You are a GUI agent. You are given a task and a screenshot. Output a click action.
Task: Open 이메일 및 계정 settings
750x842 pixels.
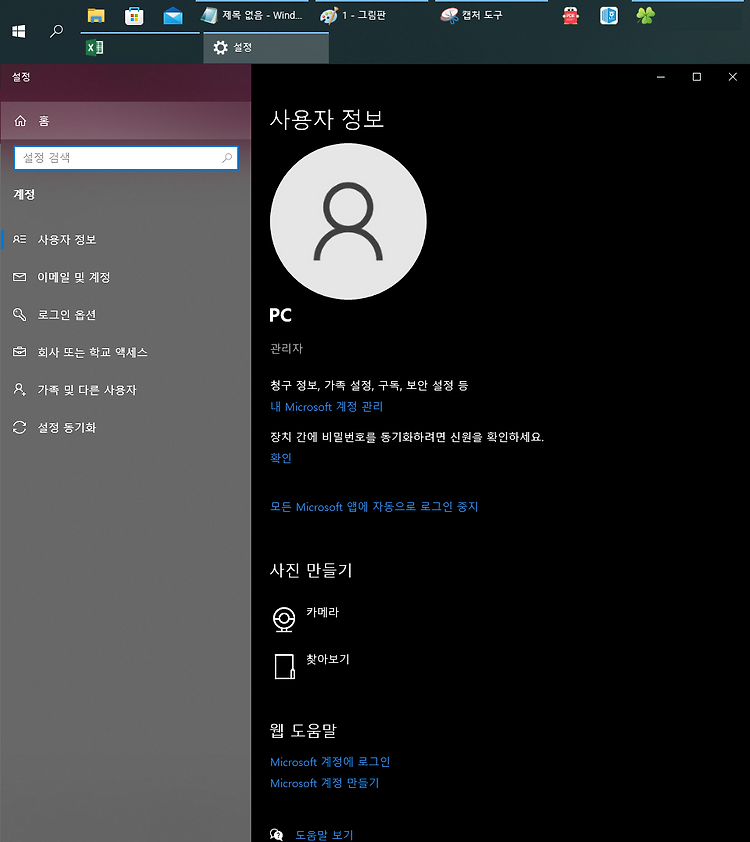tap(126, 277)
